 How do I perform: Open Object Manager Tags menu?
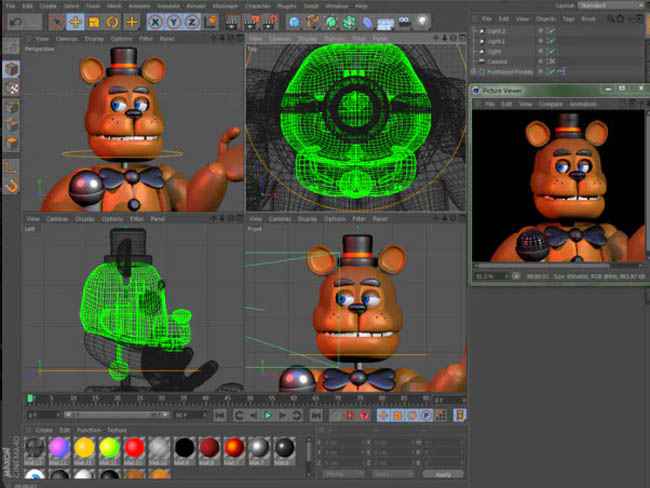tap(568, 19)
